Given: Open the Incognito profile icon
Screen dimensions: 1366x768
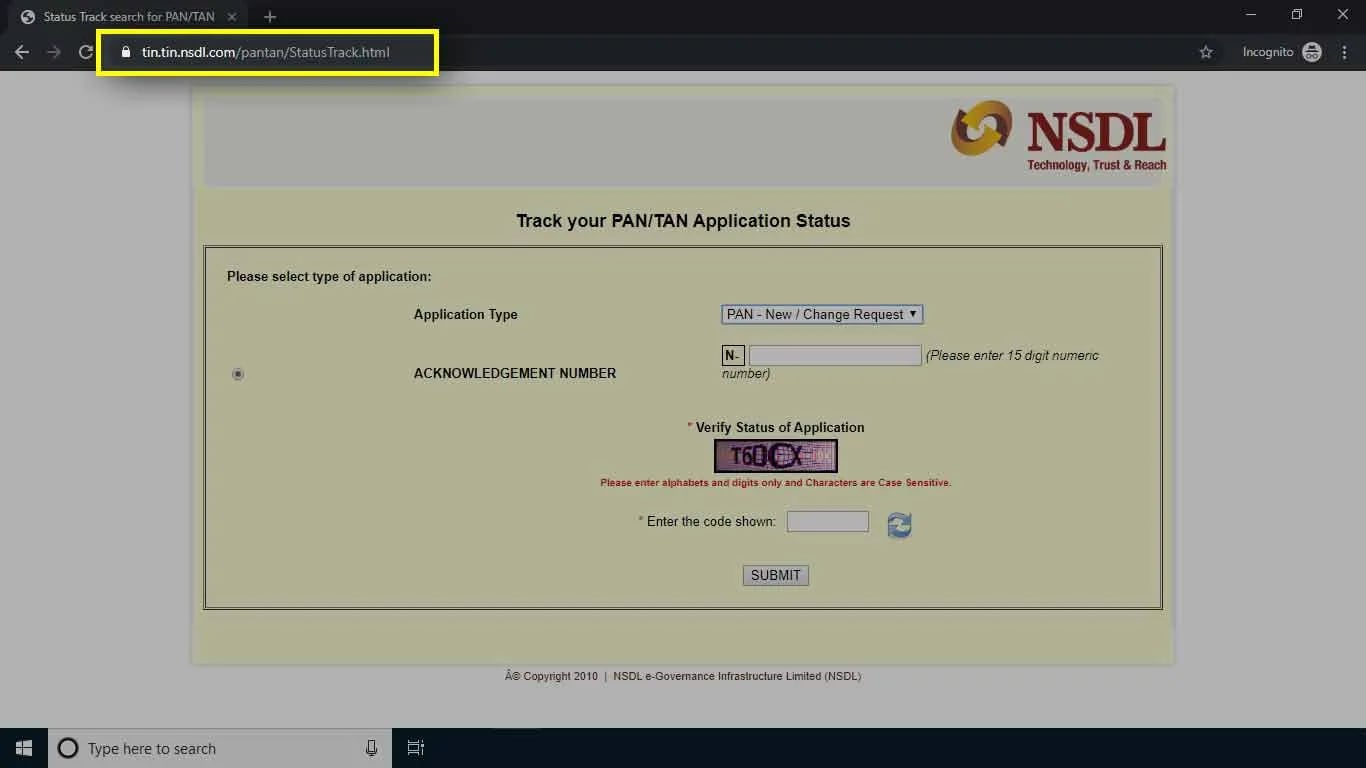Looking at the screenshot, I should [1312, 52].
